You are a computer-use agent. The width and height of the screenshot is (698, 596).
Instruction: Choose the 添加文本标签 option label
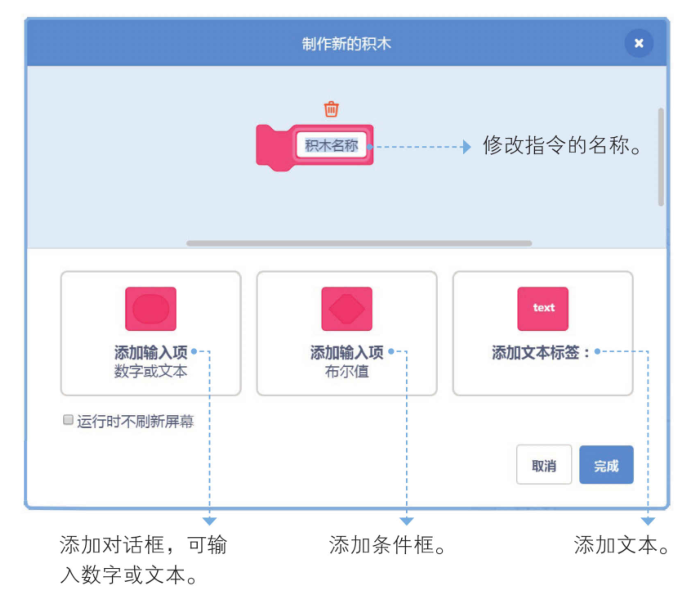pos(541,353)
